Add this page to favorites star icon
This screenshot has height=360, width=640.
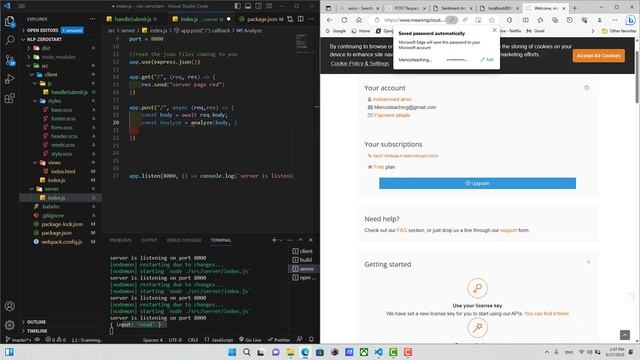coord(492,20)
